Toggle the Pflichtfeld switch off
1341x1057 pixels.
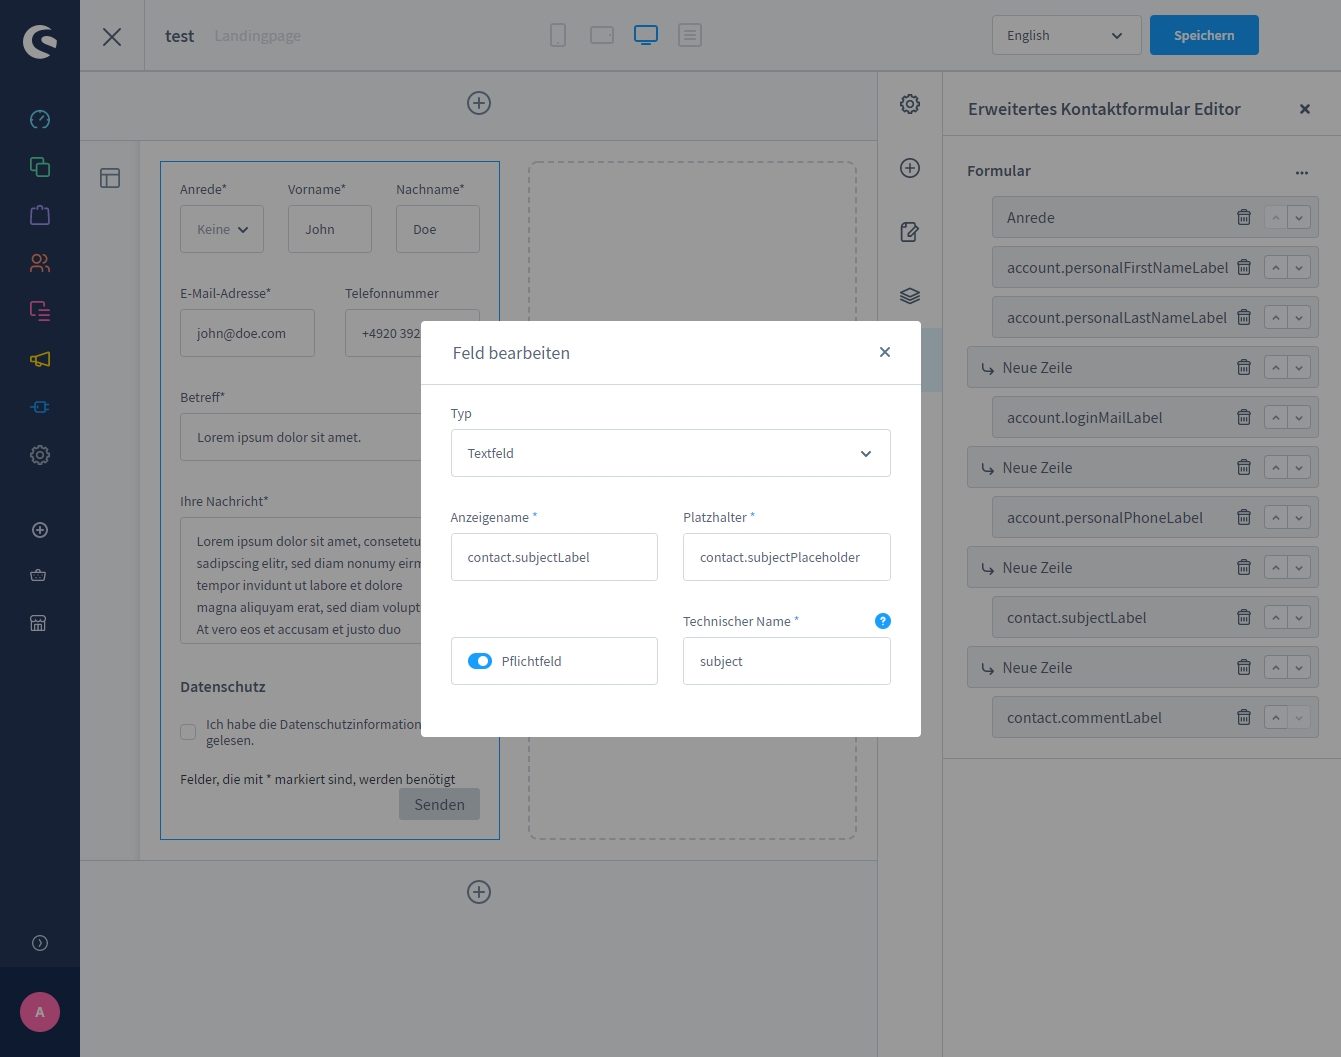pos(480,661)
